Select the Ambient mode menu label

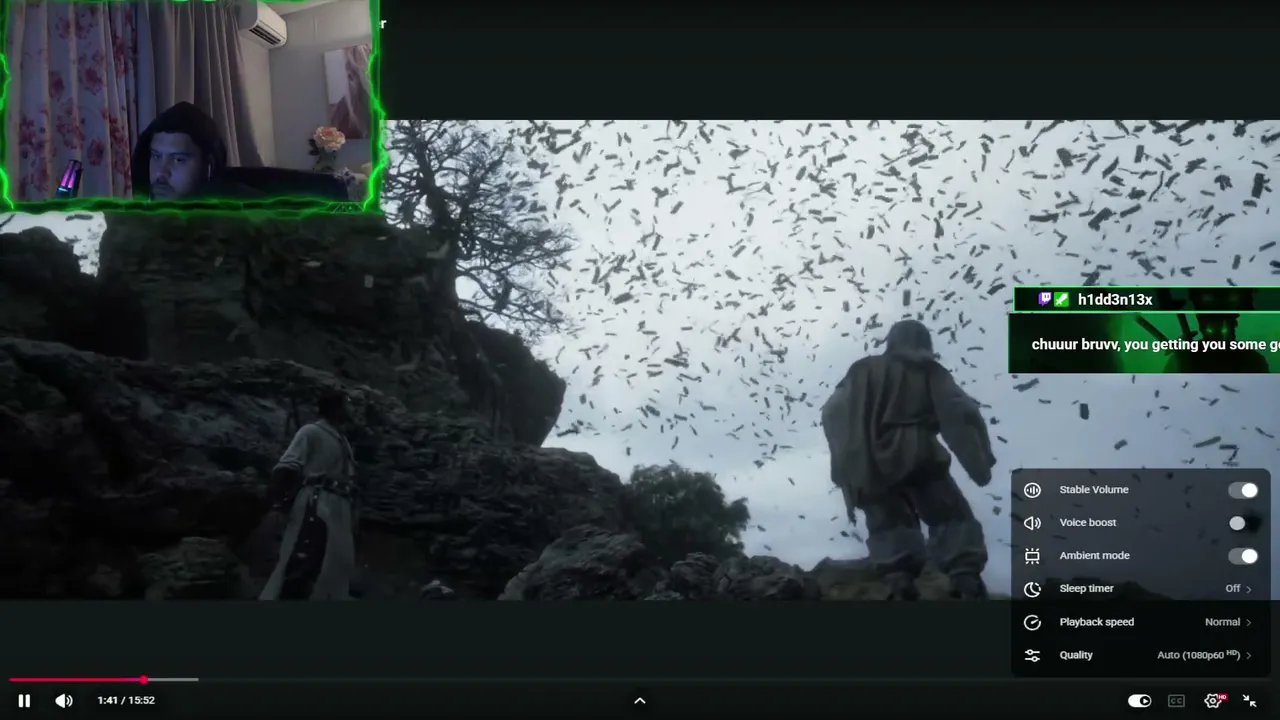(x=1094, y=556)
